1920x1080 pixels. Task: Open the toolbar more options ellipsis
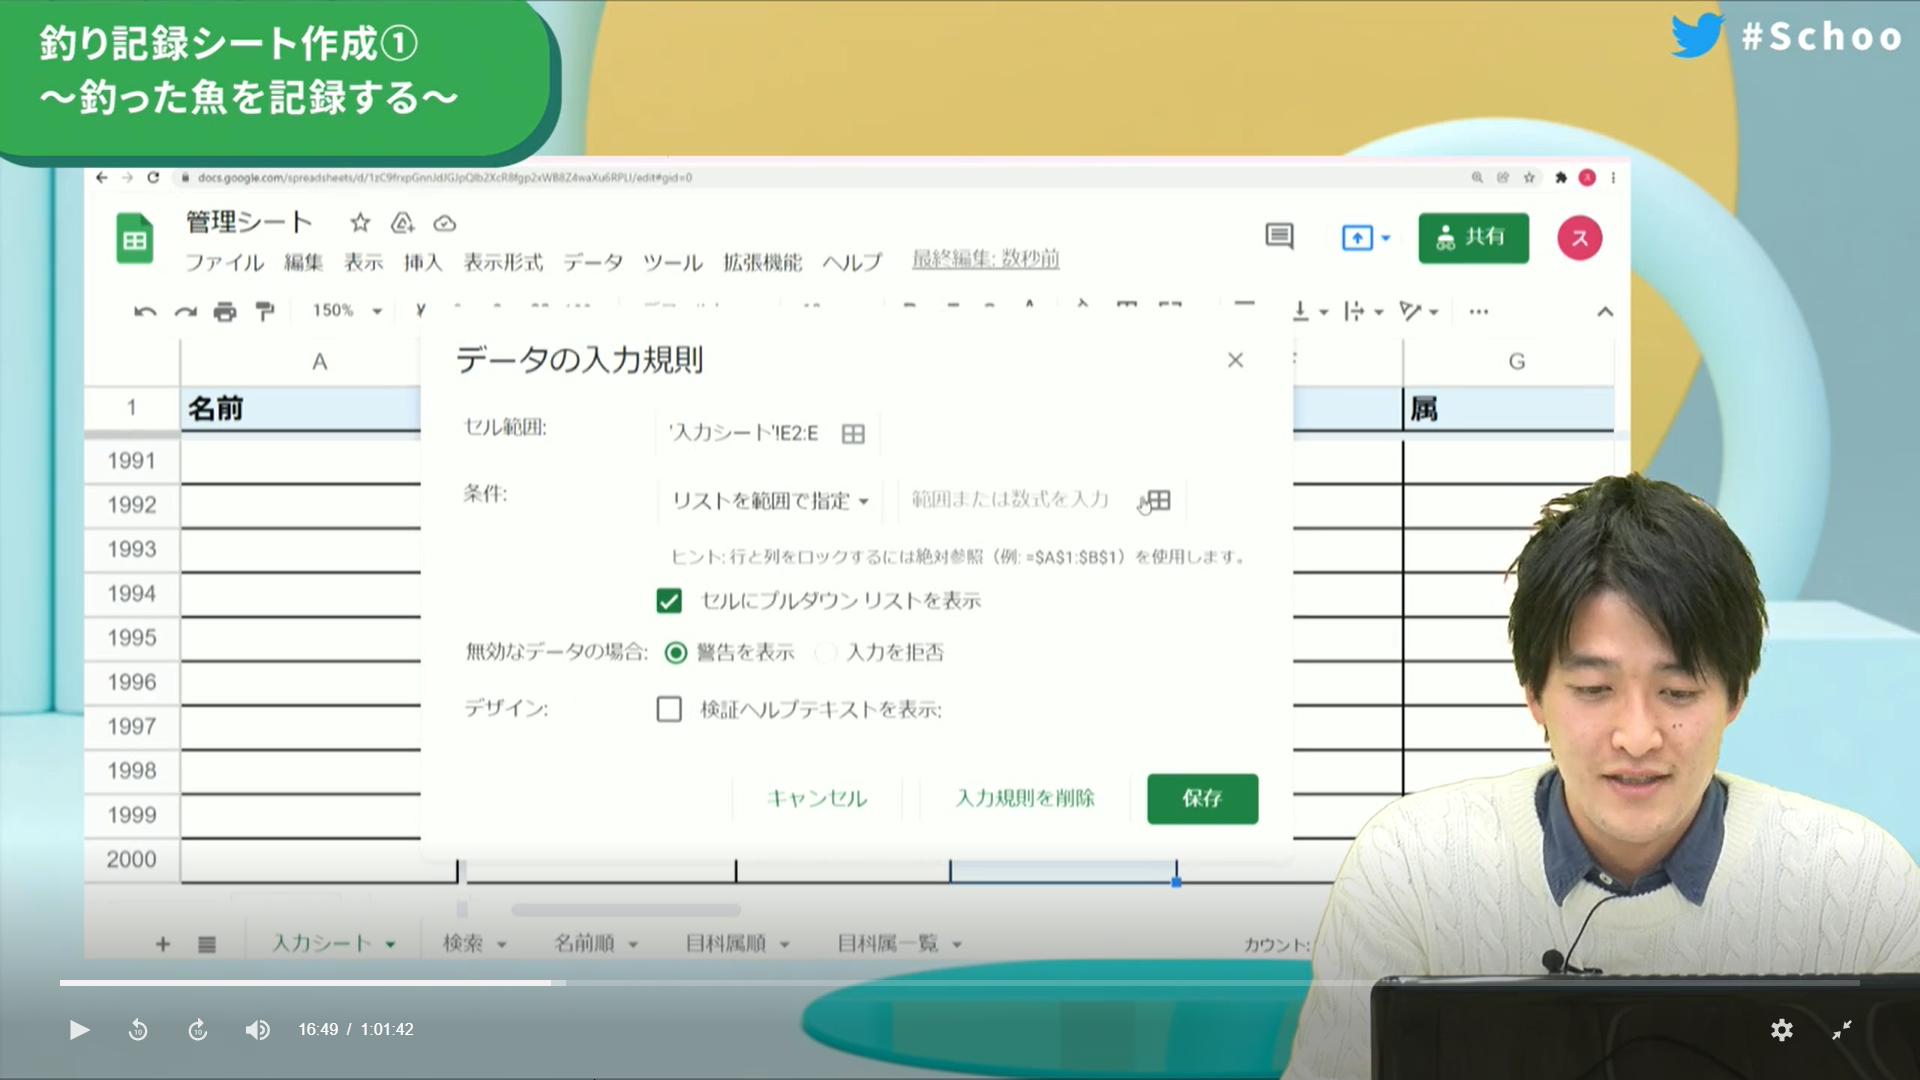pos(1479,312)
